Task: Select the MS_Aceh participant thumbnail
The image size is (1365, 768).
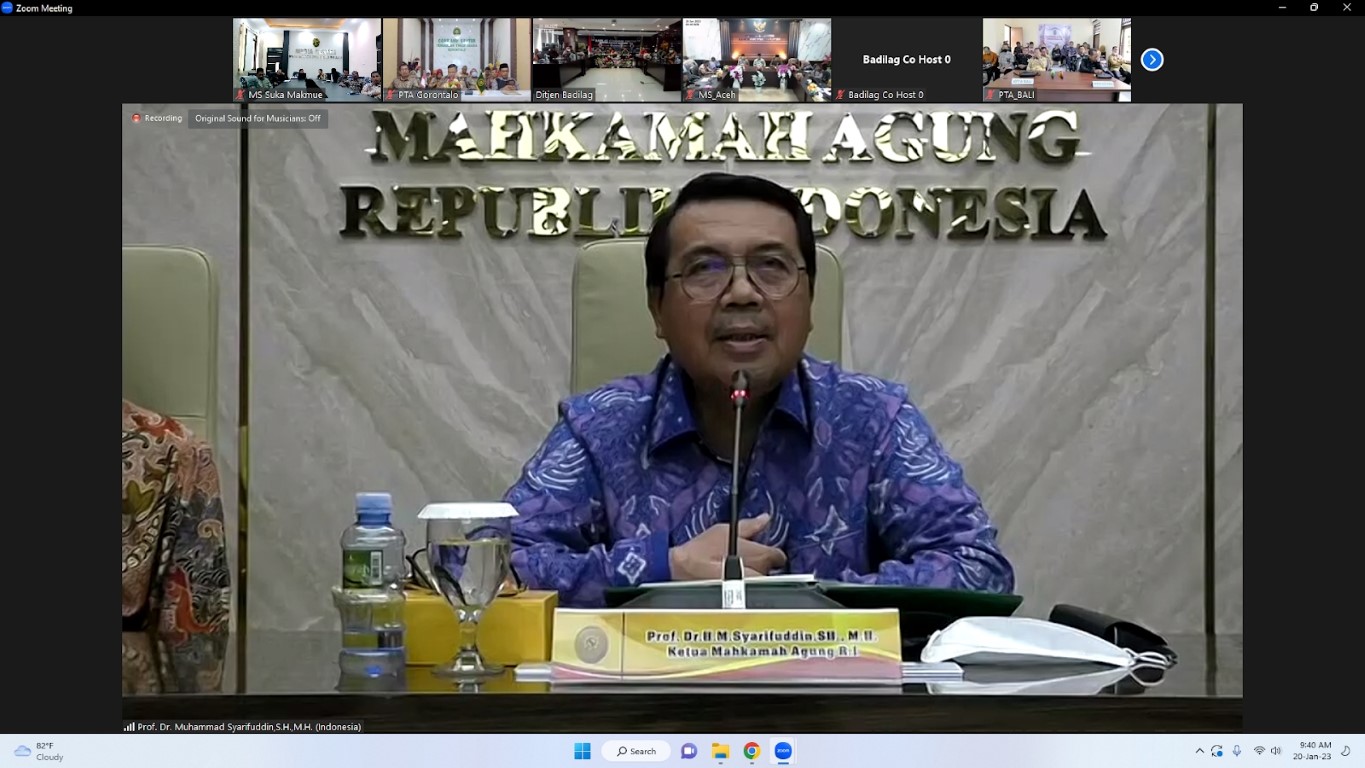Action: click(x=757, y=60)
